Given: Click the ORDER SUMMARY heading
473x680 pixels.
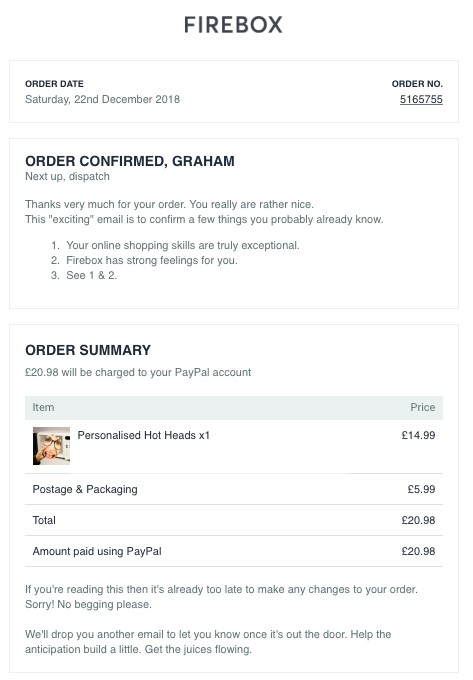Looking at the screenshot, I should 88,350.
